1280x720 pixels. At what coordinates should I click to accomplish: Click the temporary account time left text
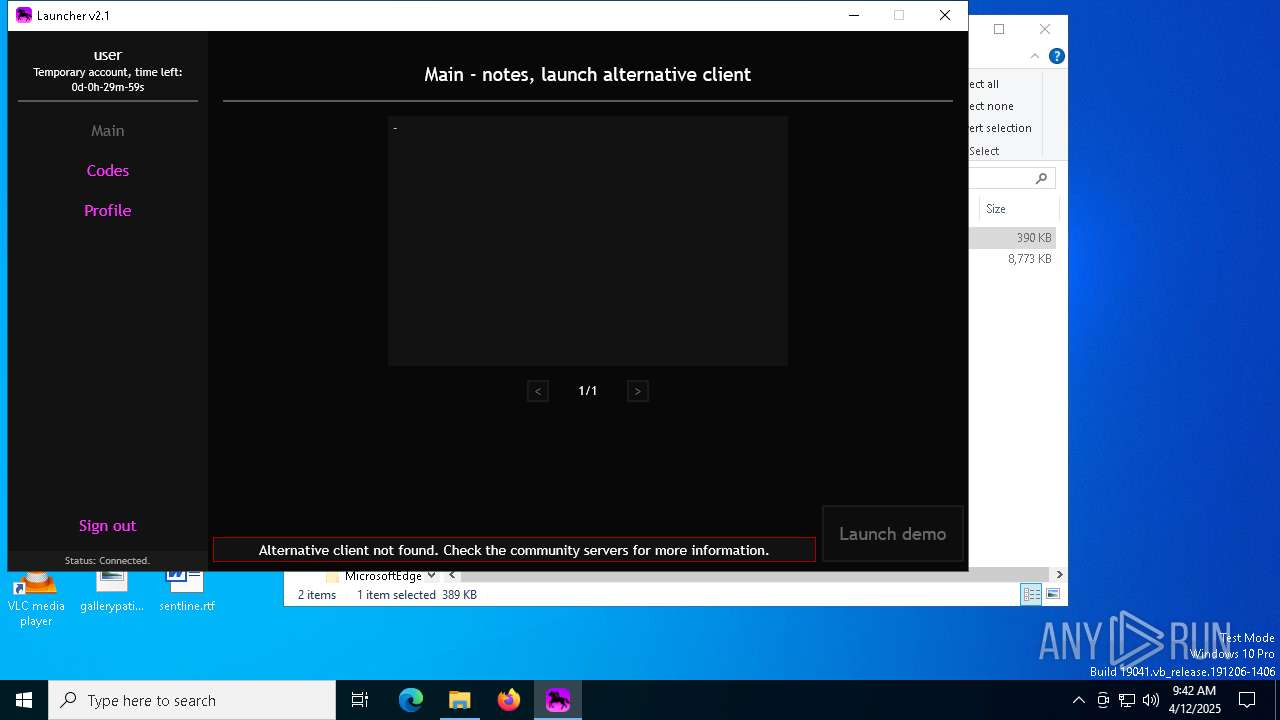[108, 80]
